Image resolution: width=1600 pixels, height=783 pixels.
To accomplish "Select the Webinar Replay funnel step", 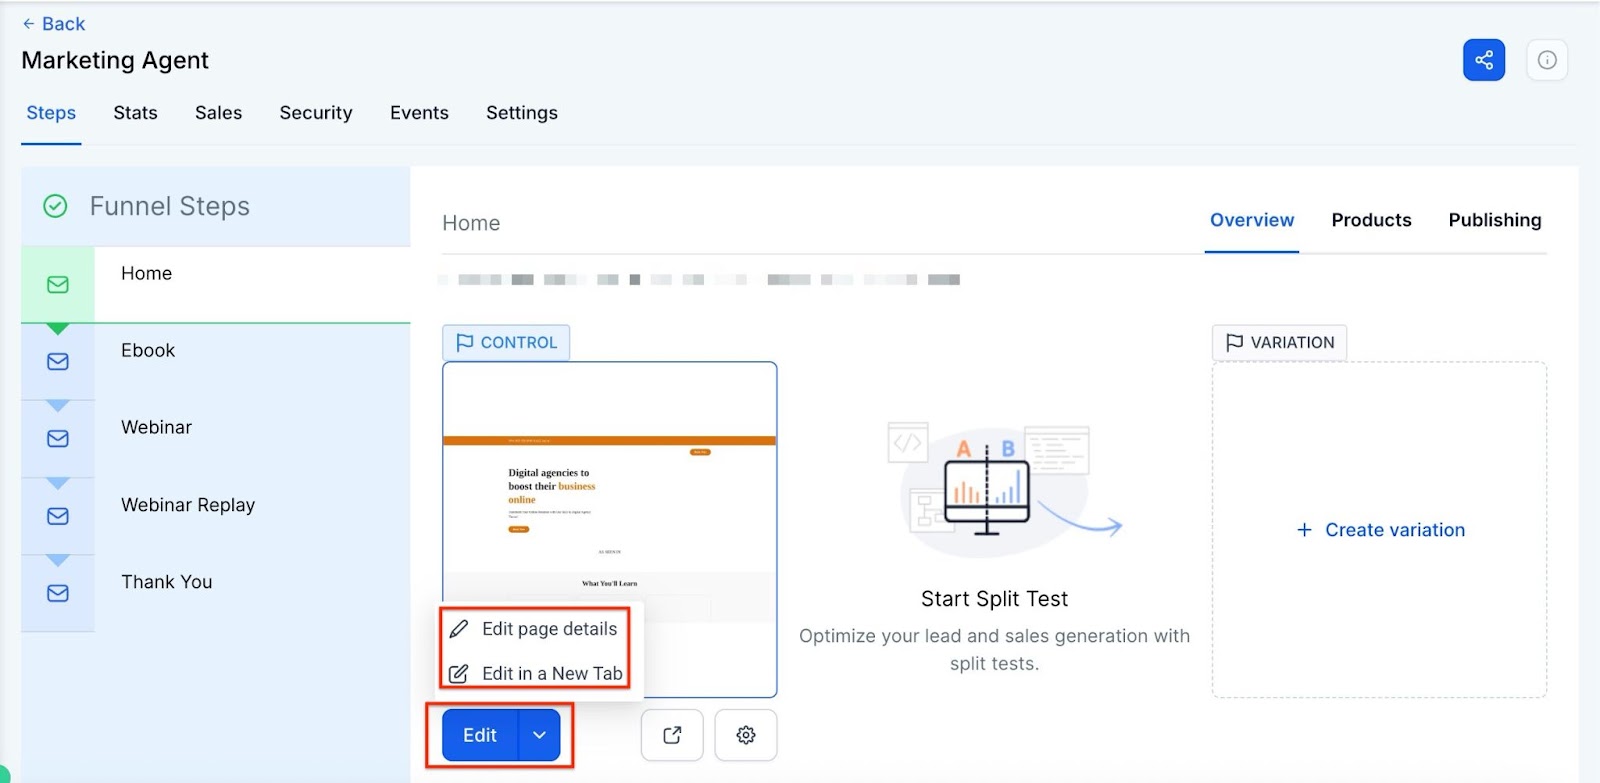I will [x=188, y=505].
